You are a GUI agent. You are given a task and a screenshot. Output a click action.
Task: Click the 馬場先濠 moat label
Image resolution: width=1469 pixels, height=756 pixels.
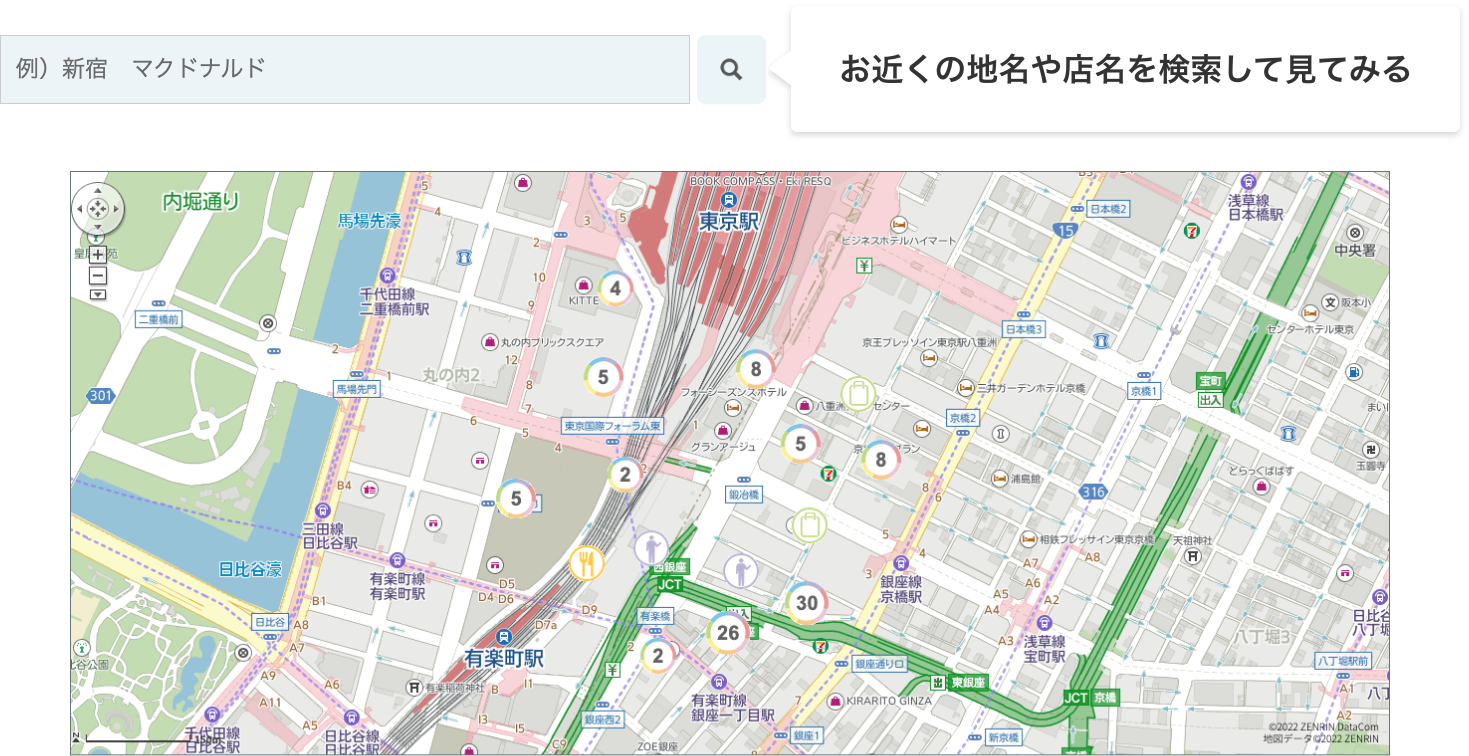pos(369,221)
